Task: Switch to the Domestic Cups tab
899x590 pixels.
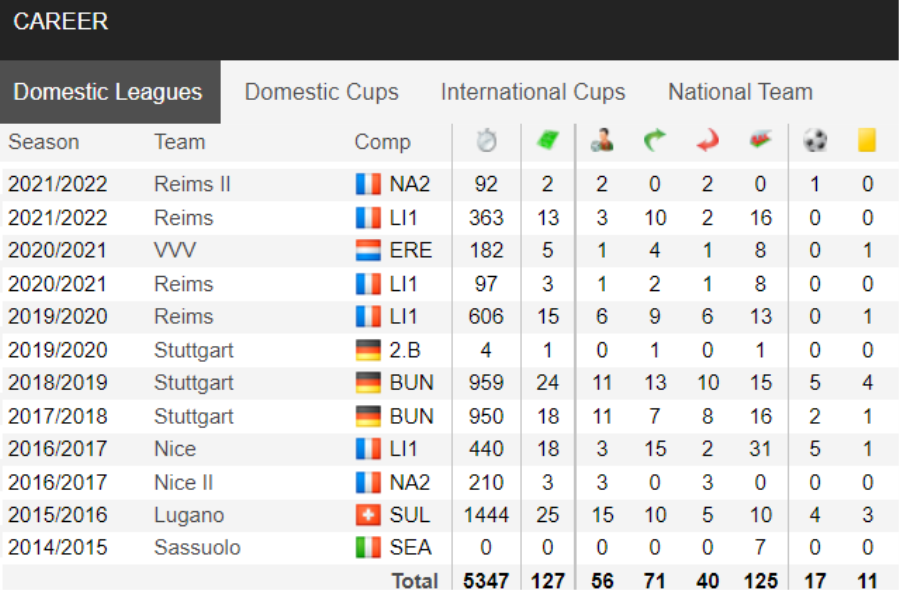Action: click(x=322, y=92)
